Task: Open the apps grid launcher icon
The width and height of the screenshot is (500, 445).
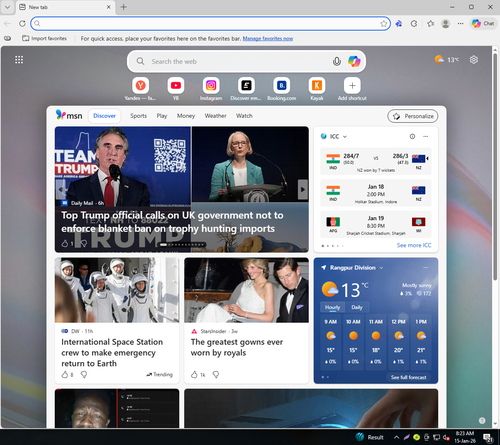Action: [19, 60]
